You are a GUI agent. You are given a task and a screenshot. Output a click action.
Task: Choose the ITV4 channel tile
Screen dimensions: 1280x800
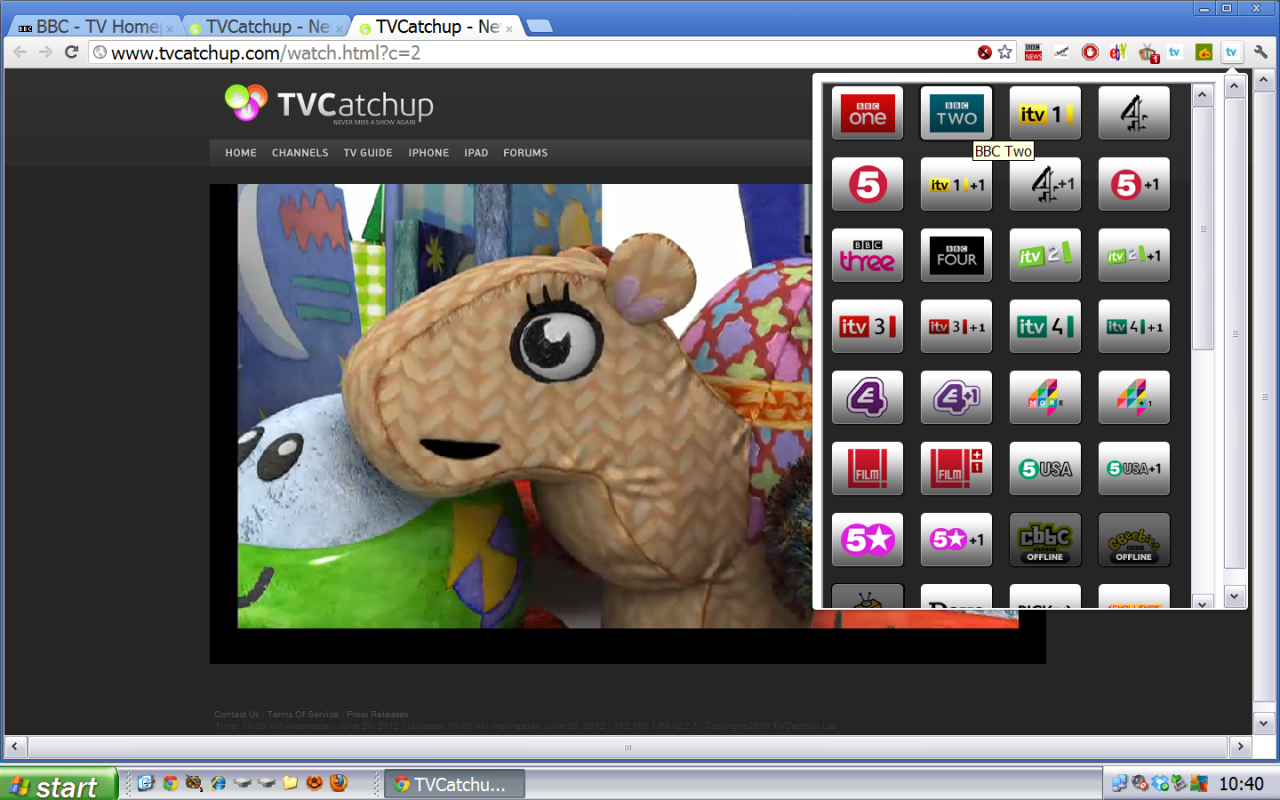(1045, 327)
